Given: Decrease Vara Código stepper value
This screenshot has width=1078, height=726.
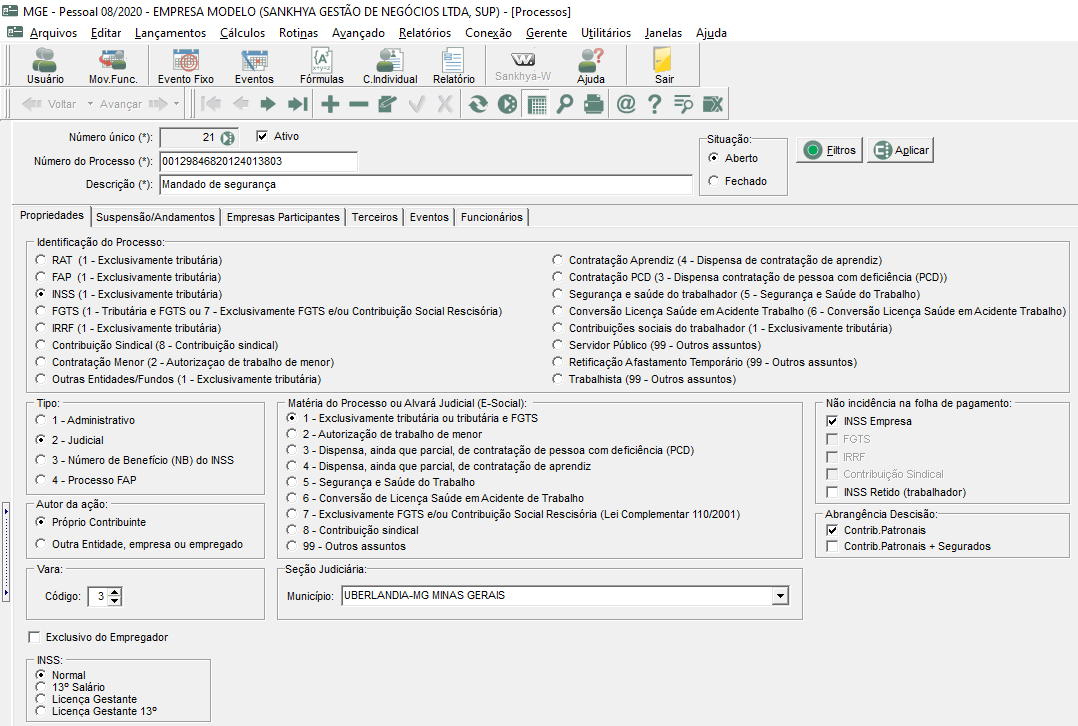Looking at the screenshot, I should (115, 601).
